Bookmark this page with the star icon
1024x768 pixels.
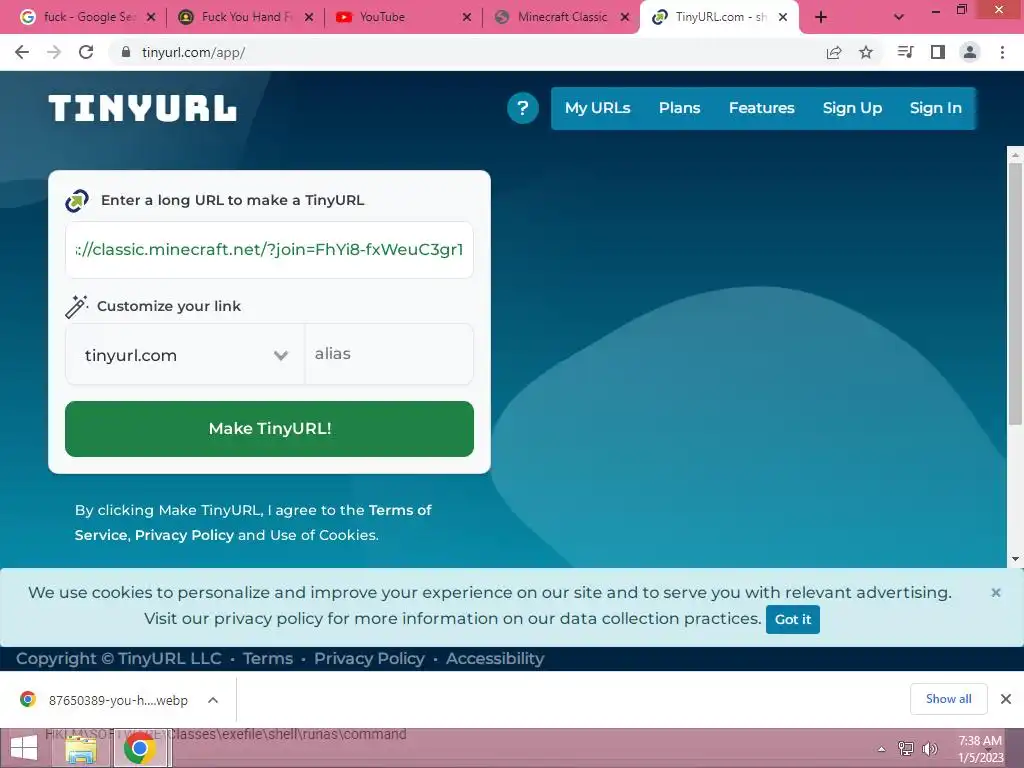(x=866, y=52)
